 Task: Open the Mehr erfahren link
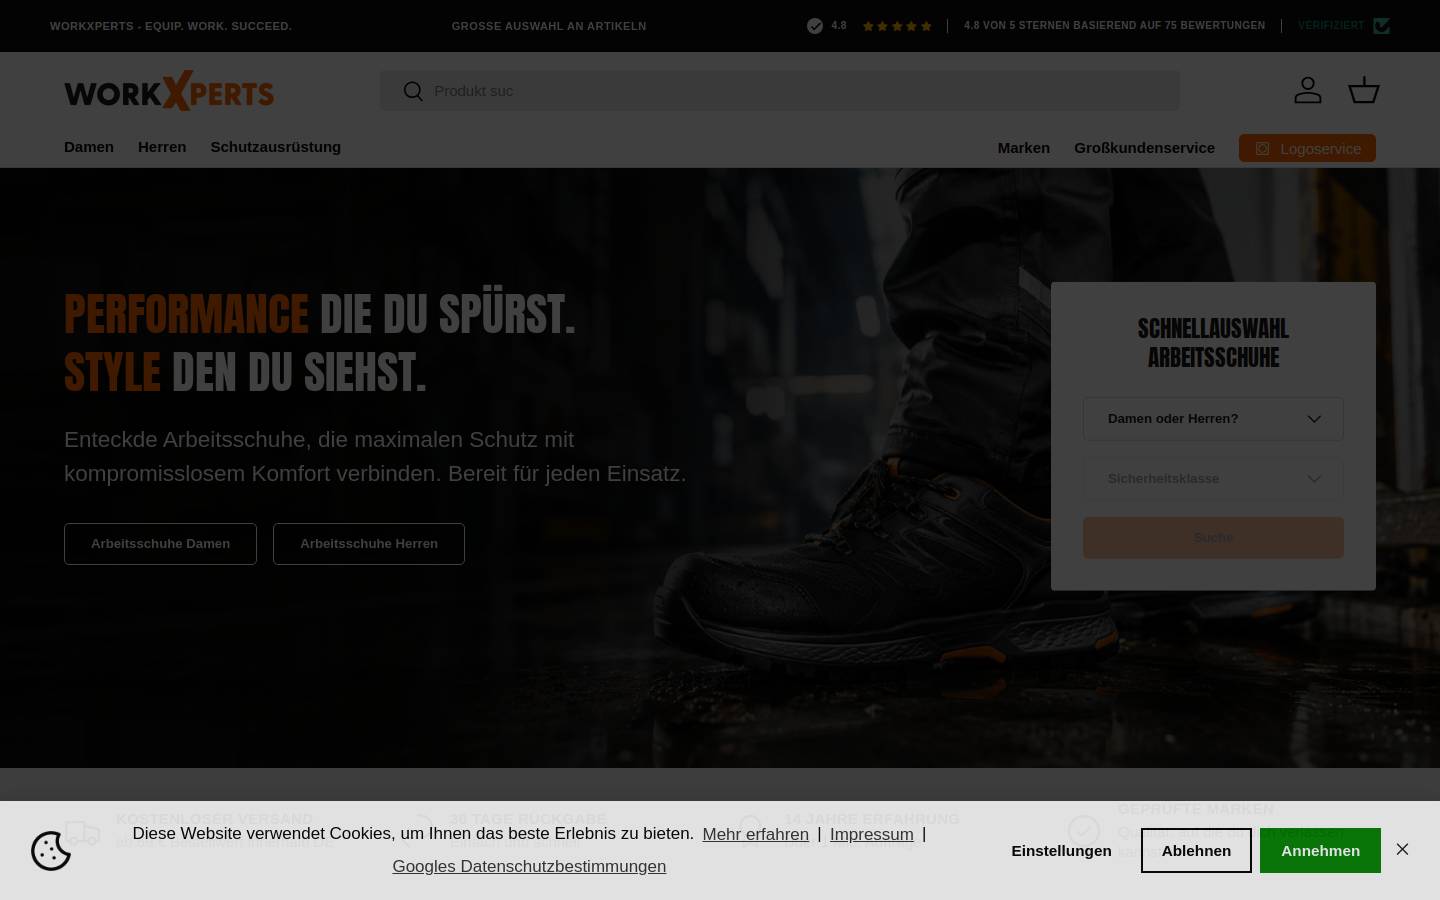click(x=755, y=834)
